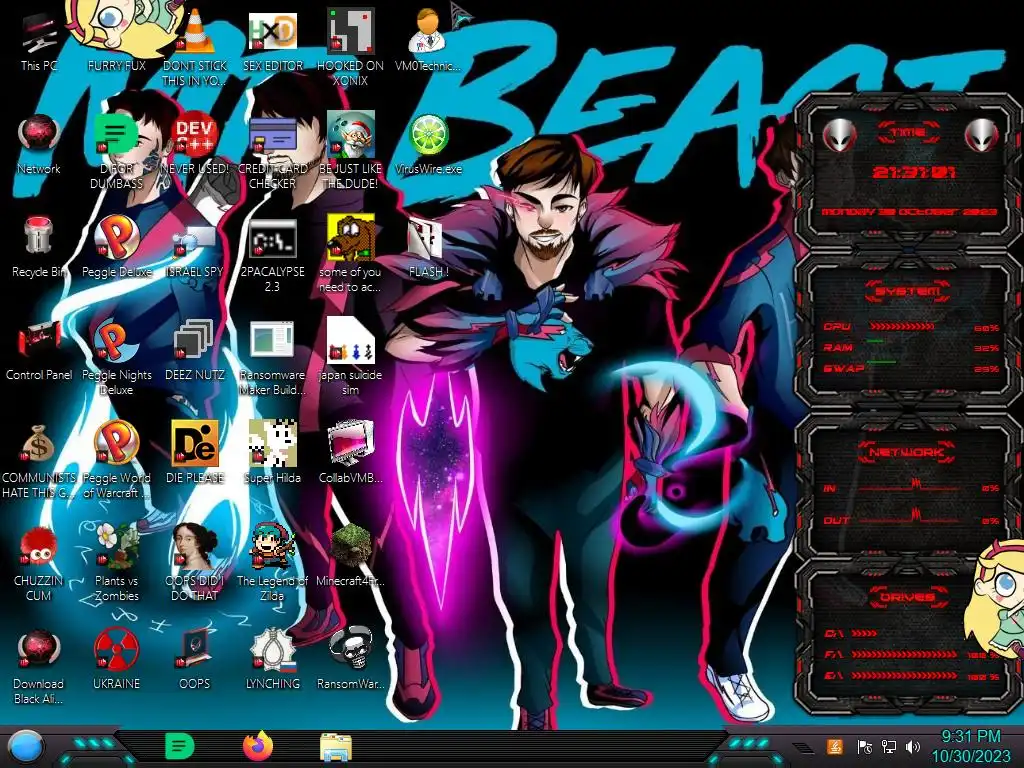This screenshot has height=768, width=1024.
Task: Click the CPU usage bar in SYSTEM widget
Action: (x=902, y=327)
